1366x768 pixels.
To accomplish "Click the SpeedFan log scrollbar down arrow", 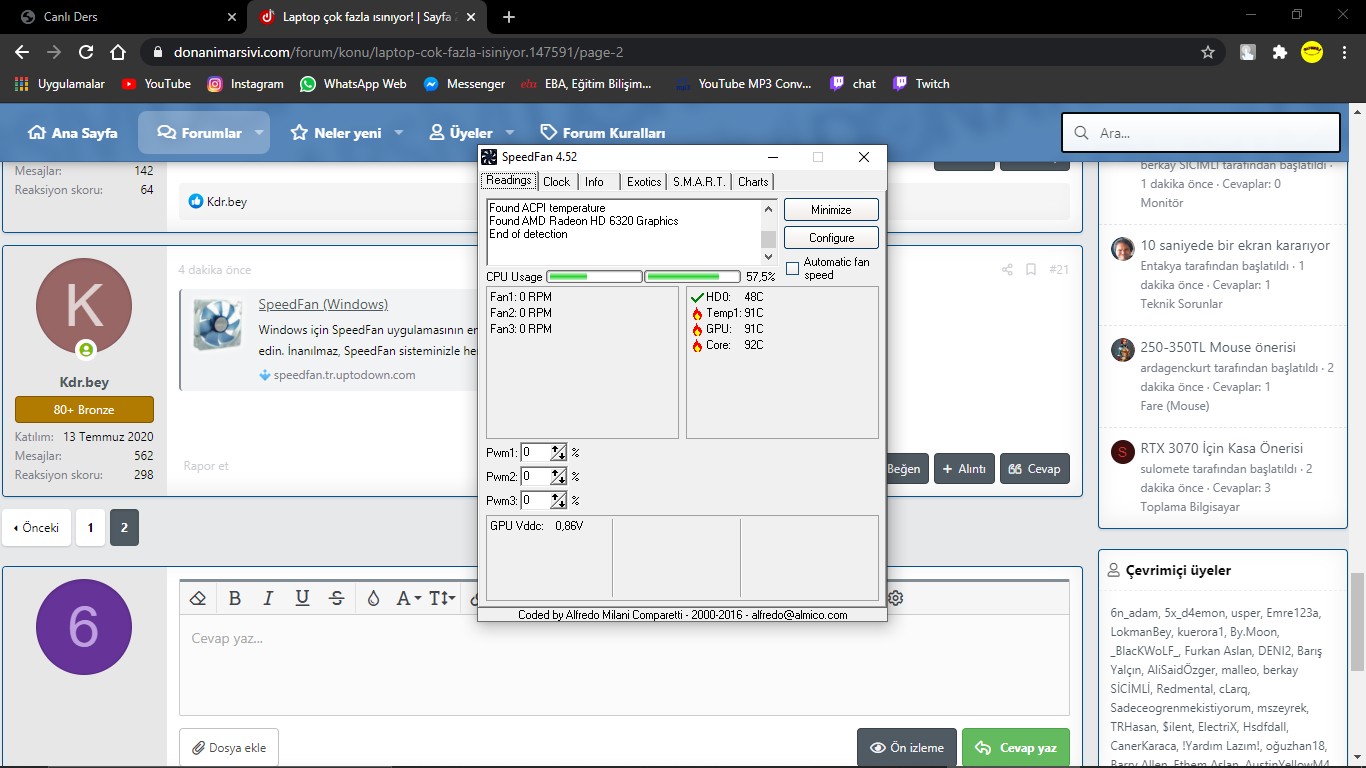I will click(769, 257).
